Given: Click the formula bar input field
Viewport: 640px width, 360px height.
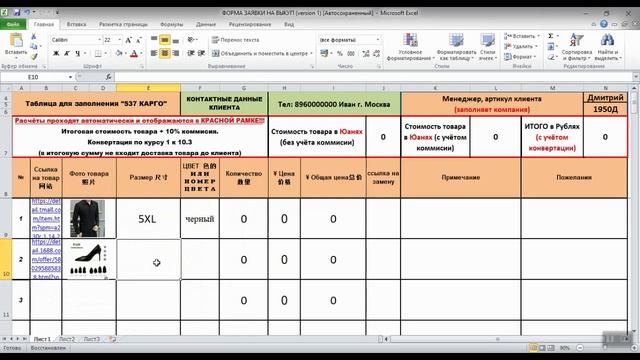Looking at the screenshot, I should pyautogui.click(x=373, y=77).
